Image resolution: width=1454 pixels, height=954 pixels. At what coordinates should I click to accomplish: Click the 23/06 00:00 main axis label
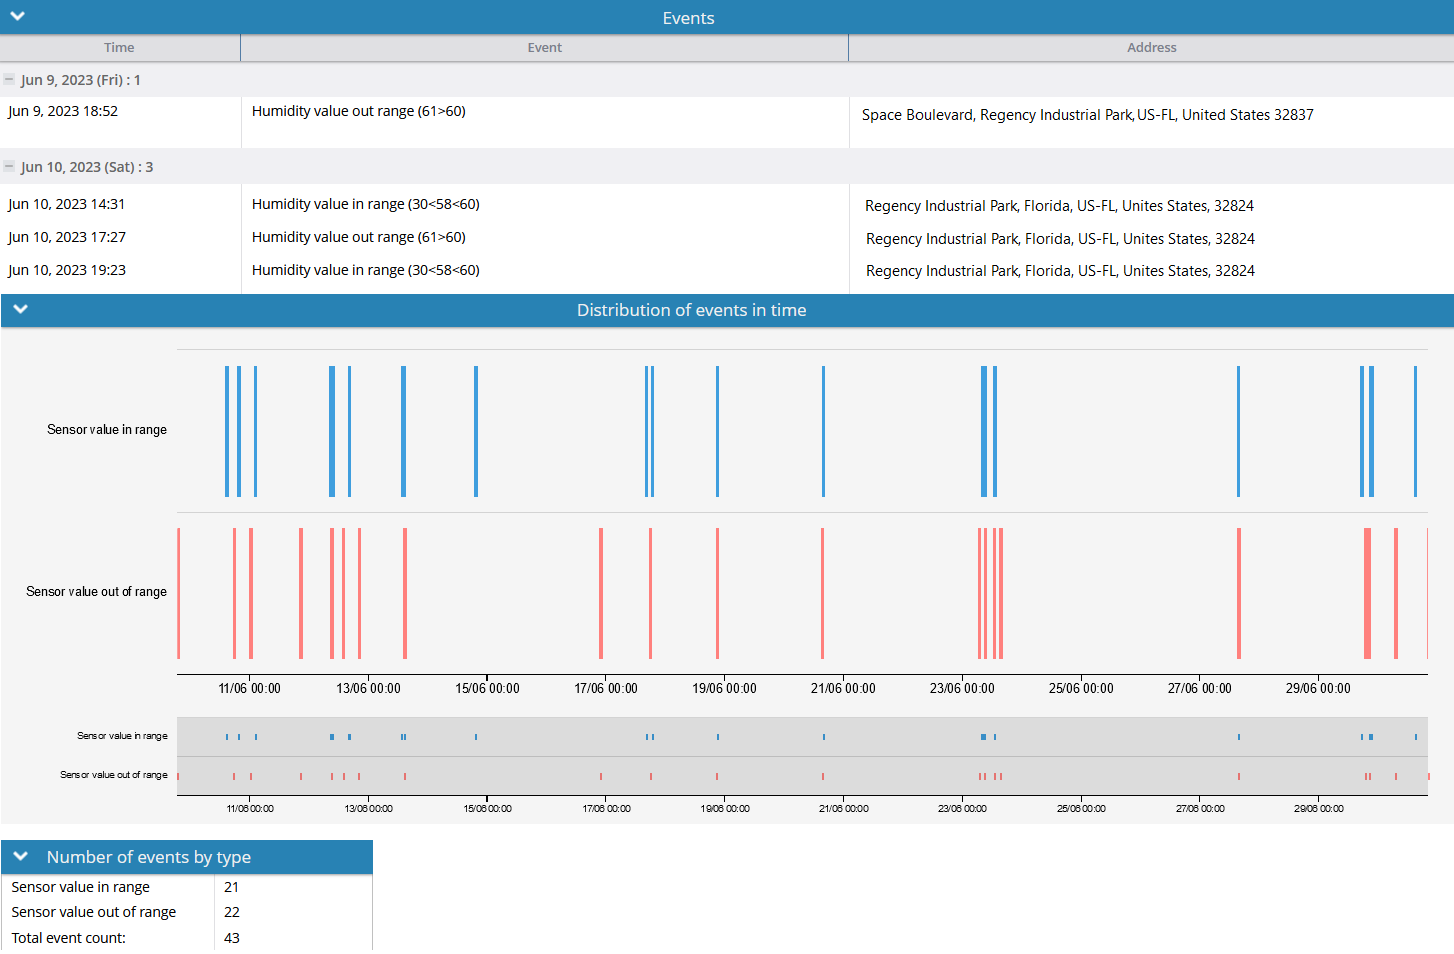click(962, 688)
